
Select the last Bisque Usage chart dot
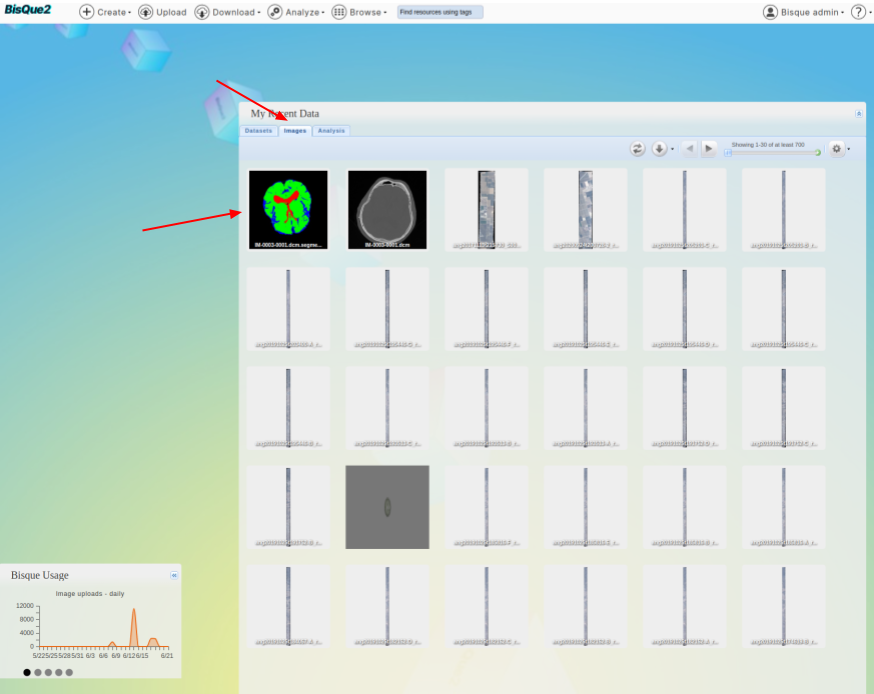click(x=70, y=672)
